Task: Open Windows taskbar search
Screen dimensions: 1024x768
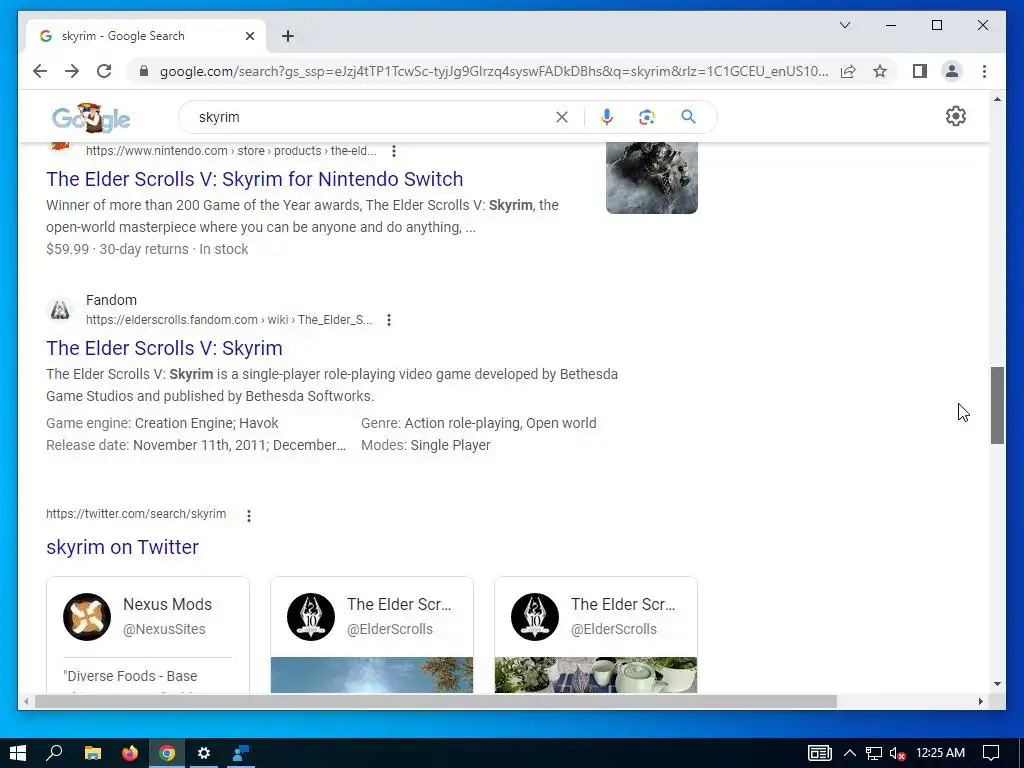Action: 54,753
